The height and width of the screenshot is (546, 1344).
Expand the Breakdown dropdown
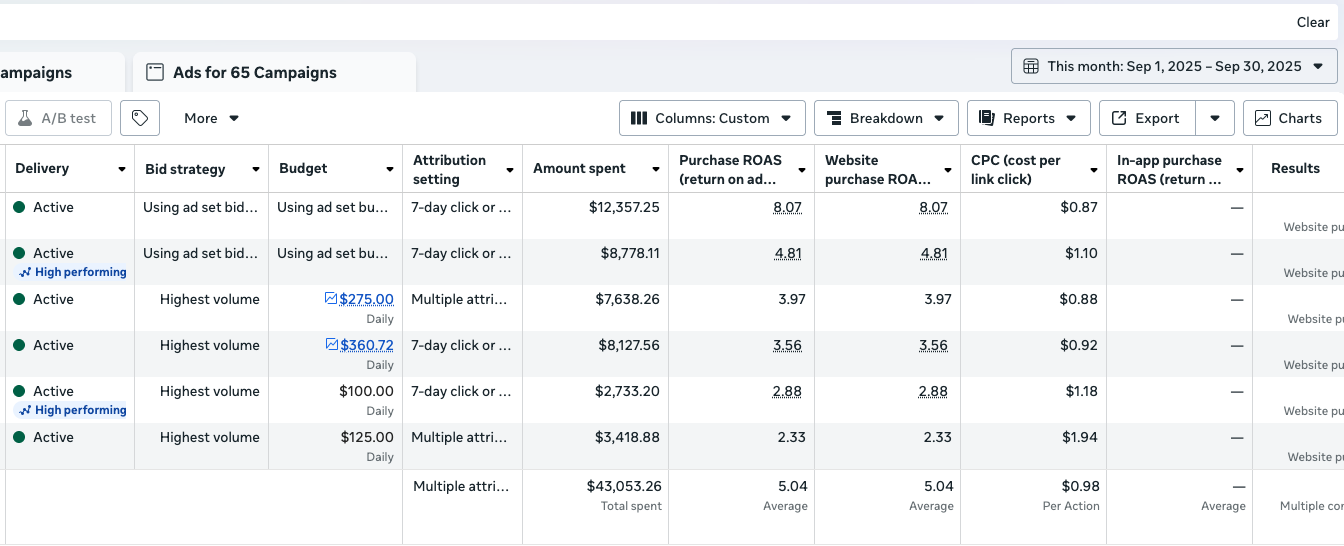[x=886, y=118]
